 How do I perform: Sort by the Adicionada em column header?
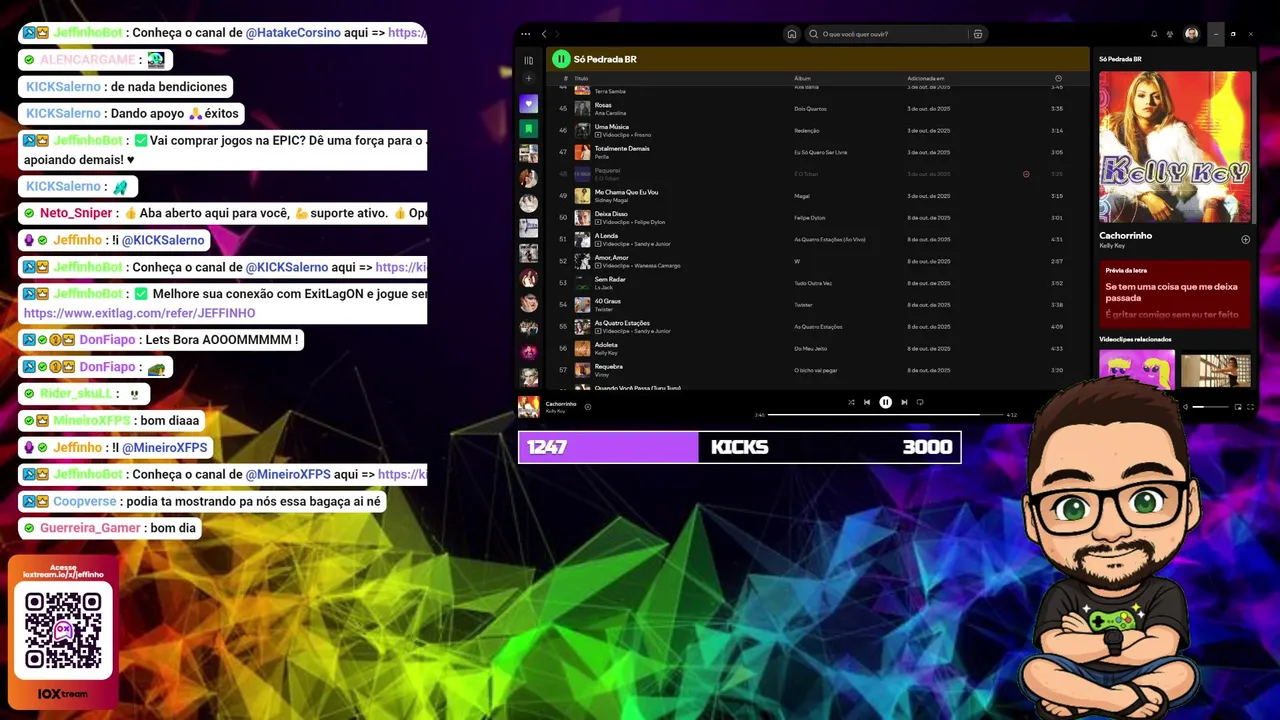click(x=926, y=78)
